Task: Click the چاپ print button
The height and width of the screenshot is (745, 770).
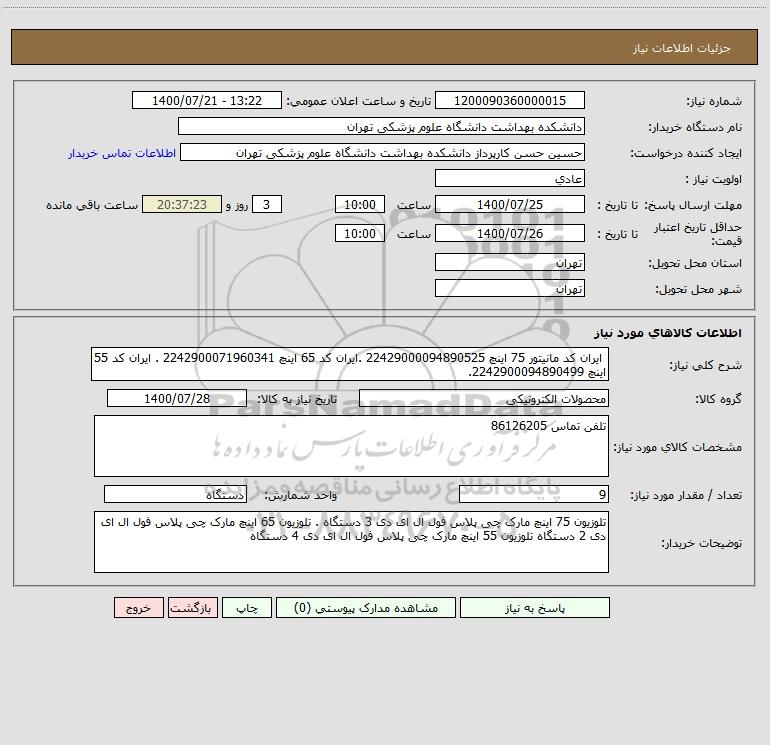Action: tap(247, 607)
